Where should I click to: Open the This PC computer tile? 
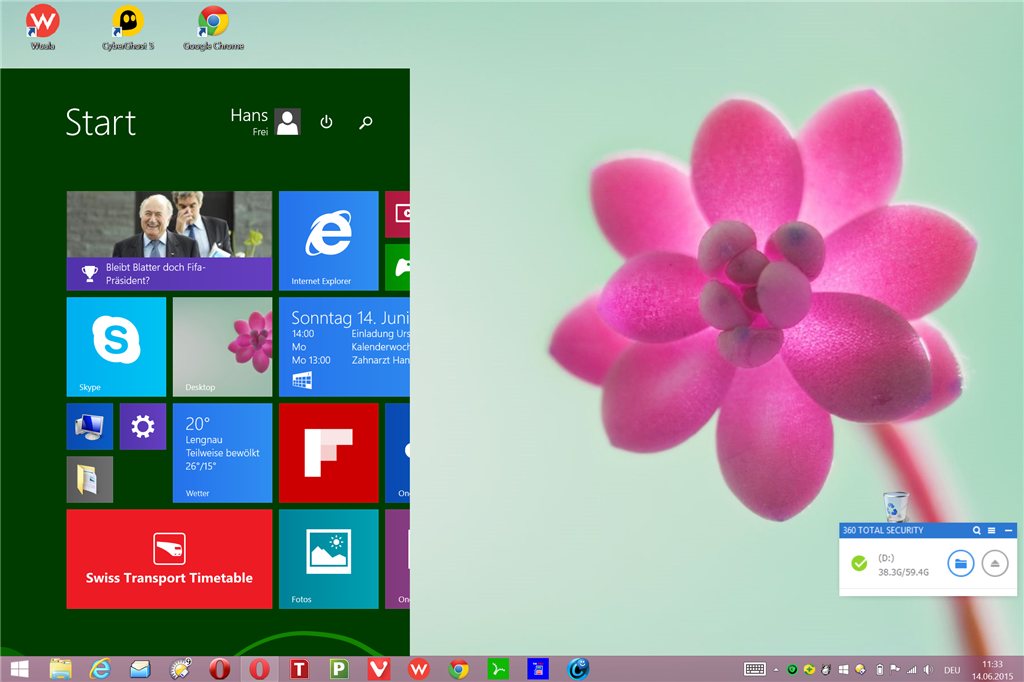tap(89, 427)
